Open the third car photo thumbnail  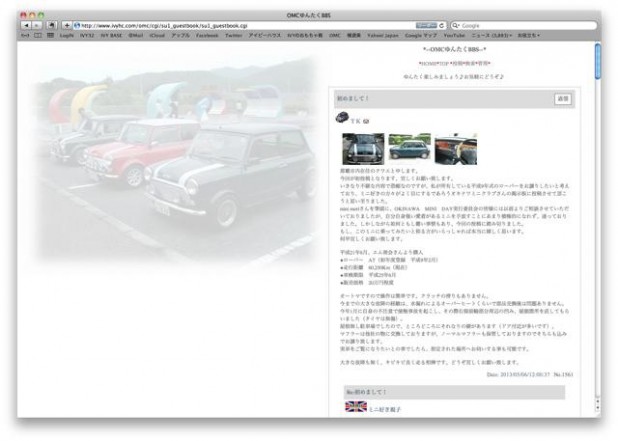click(455, 149)
